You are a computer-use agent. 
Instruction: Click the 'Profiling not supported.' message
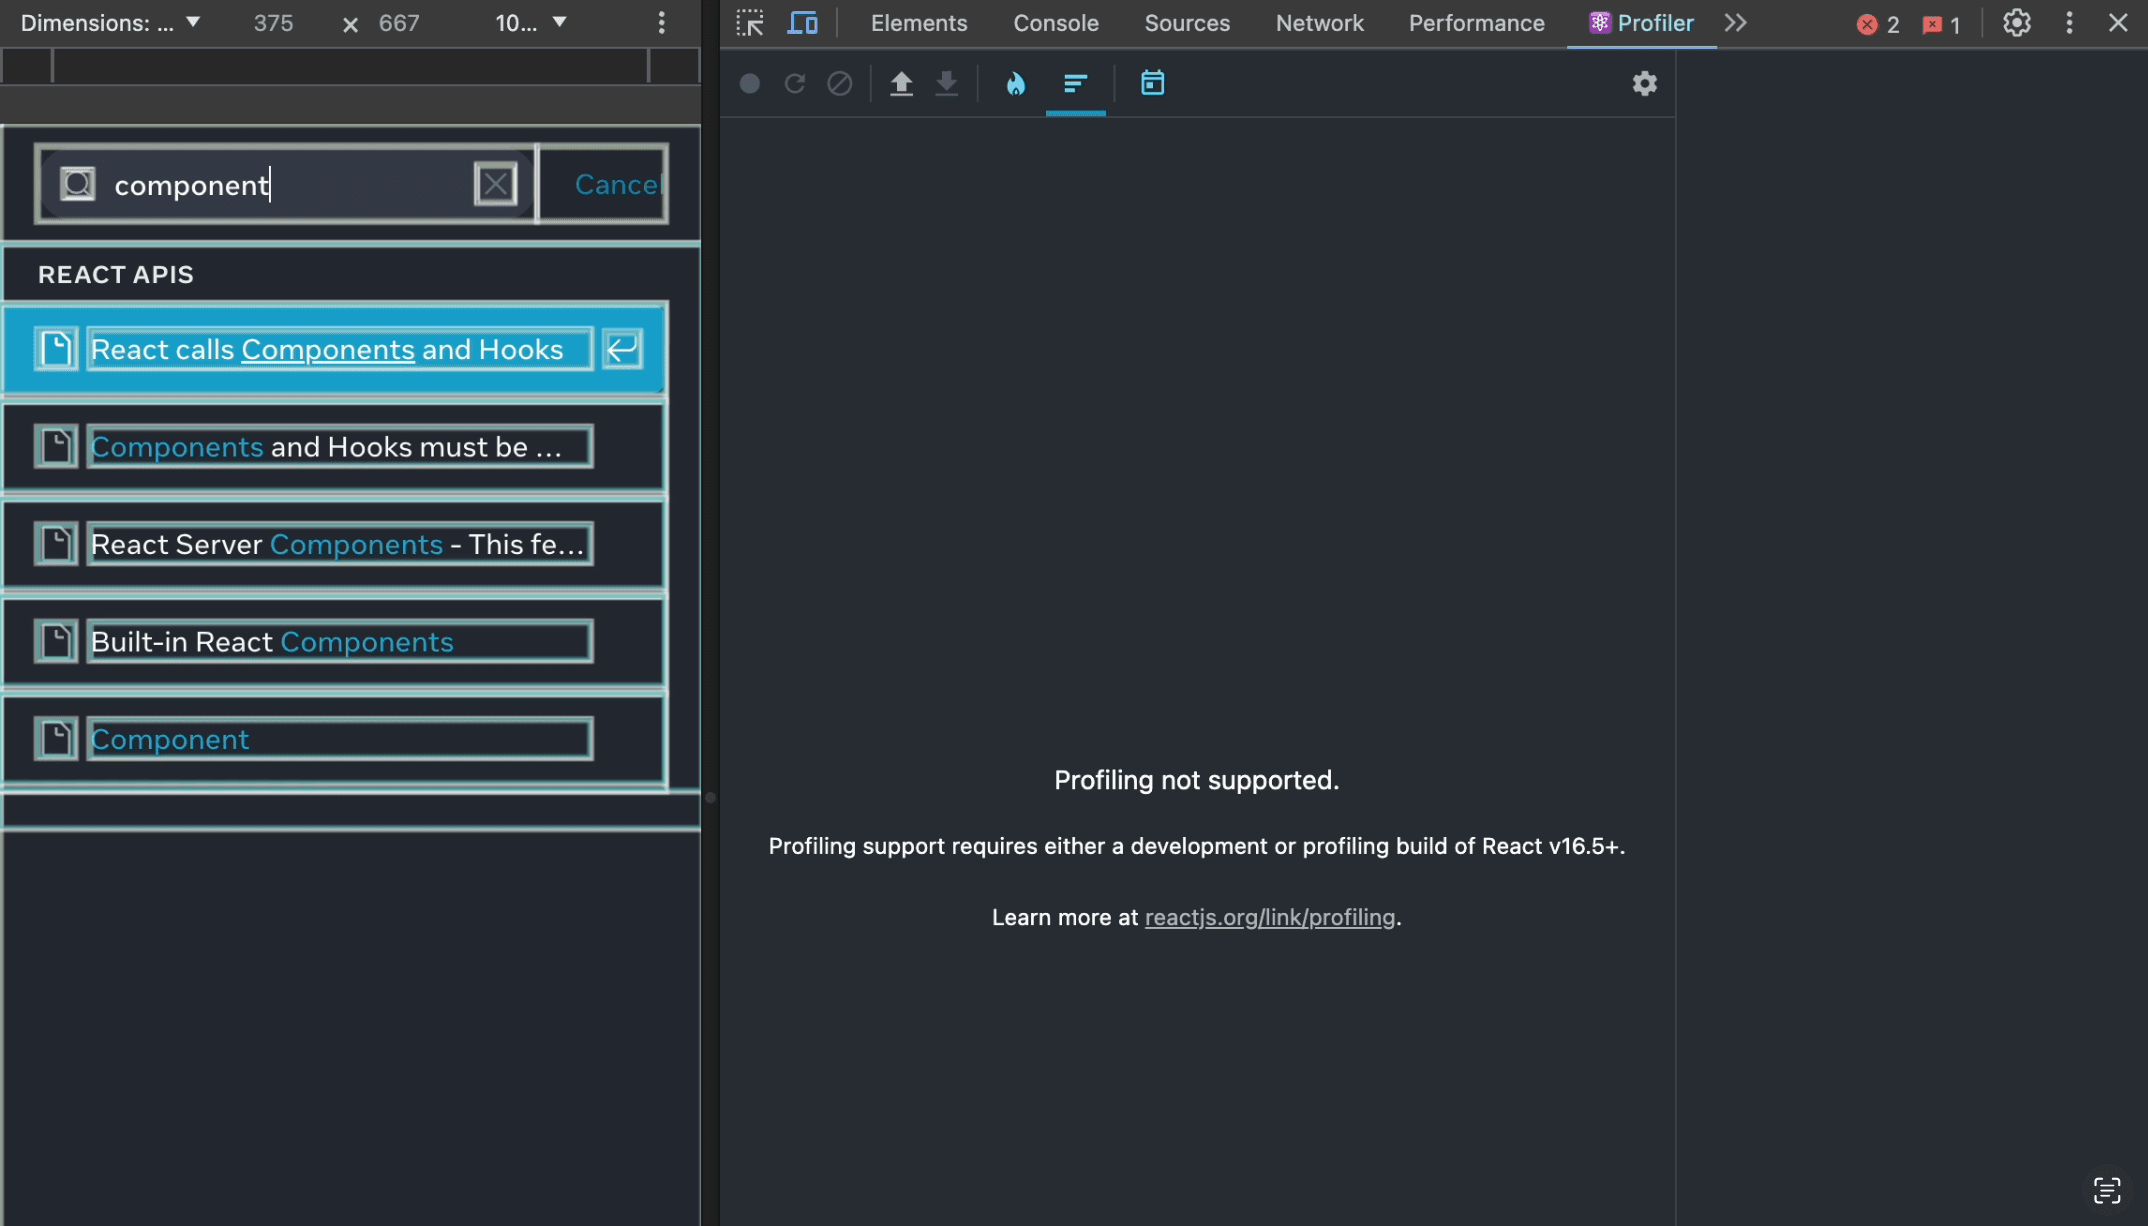1196,780
